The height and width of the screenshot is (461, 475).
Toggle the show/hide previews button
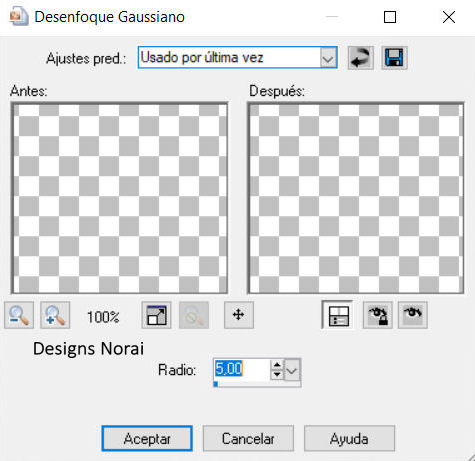tap(339, 315)
